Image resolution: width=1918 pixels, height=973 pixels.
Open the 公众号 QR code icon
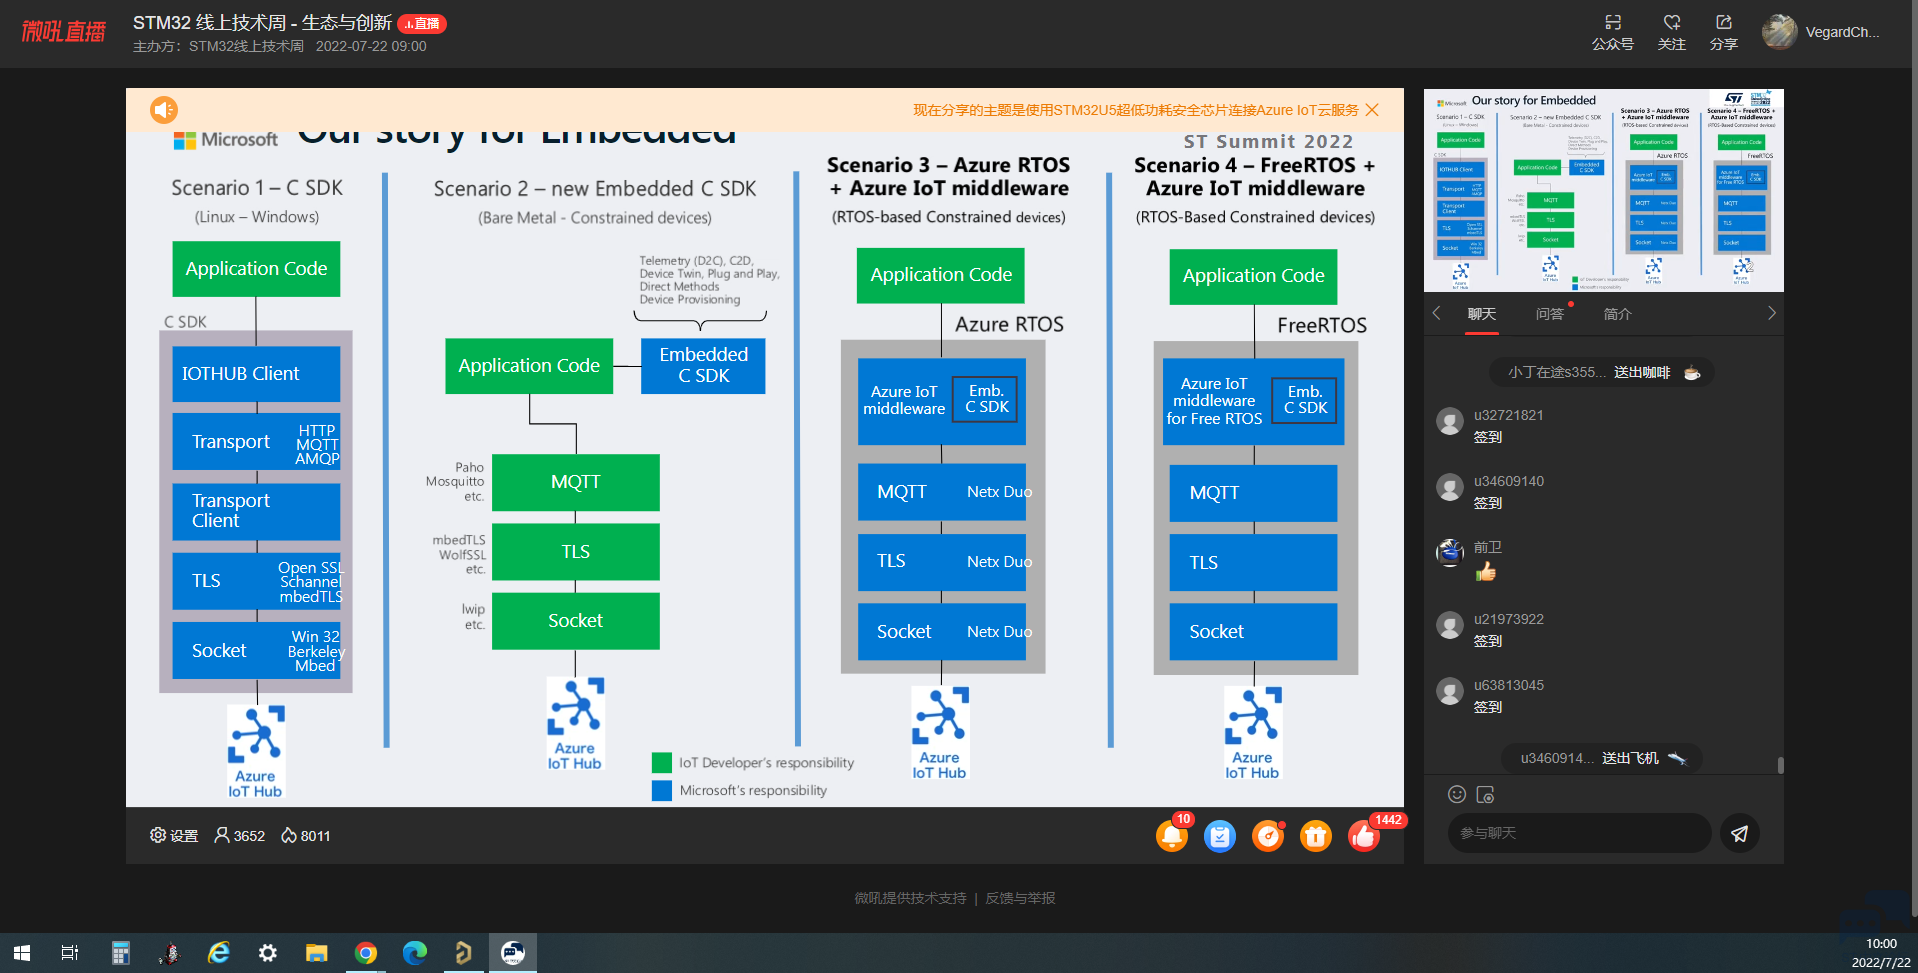pyautogui.click(x=1613, y=32)
